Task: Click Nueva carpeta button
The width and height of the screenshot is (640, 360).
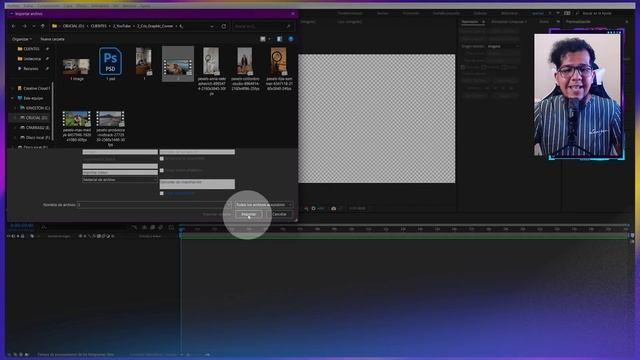Action: pyautogui.click(x=52, y=39)
